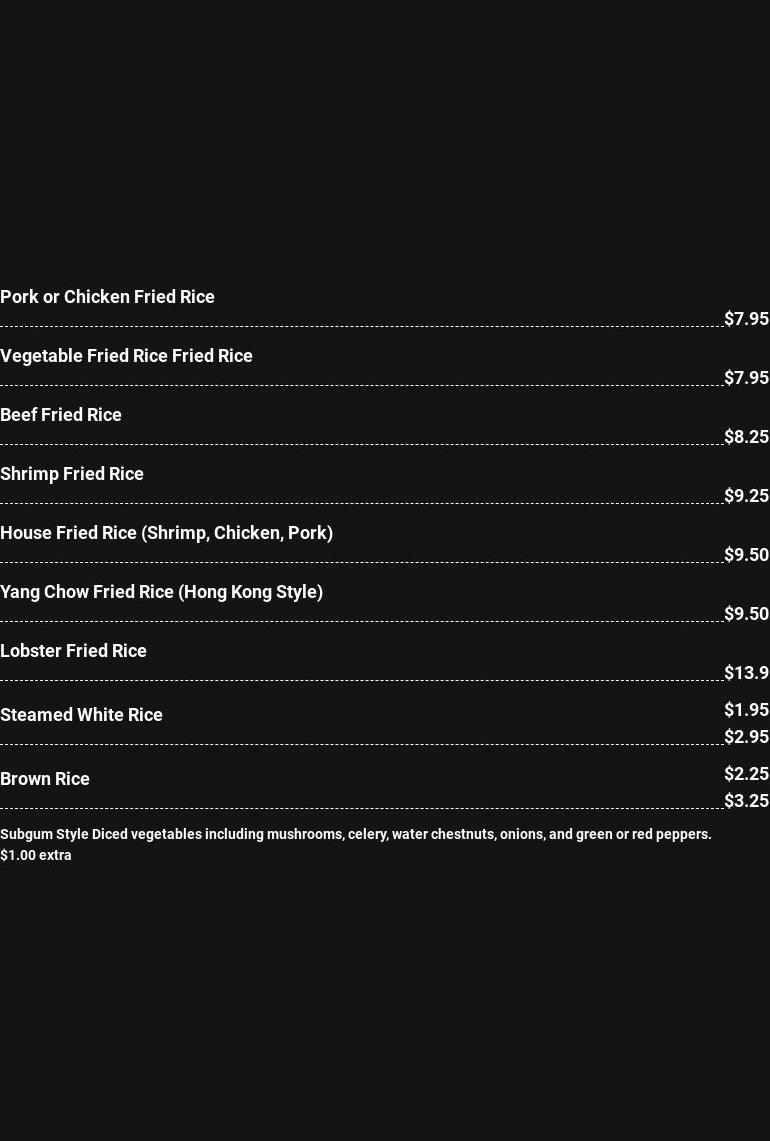Image resolution: width=770 pixels, height=1141 pixels.
Task: Pick Yang Chow Fried Rice (Hong Kong Style)
Action: [161, 592]
